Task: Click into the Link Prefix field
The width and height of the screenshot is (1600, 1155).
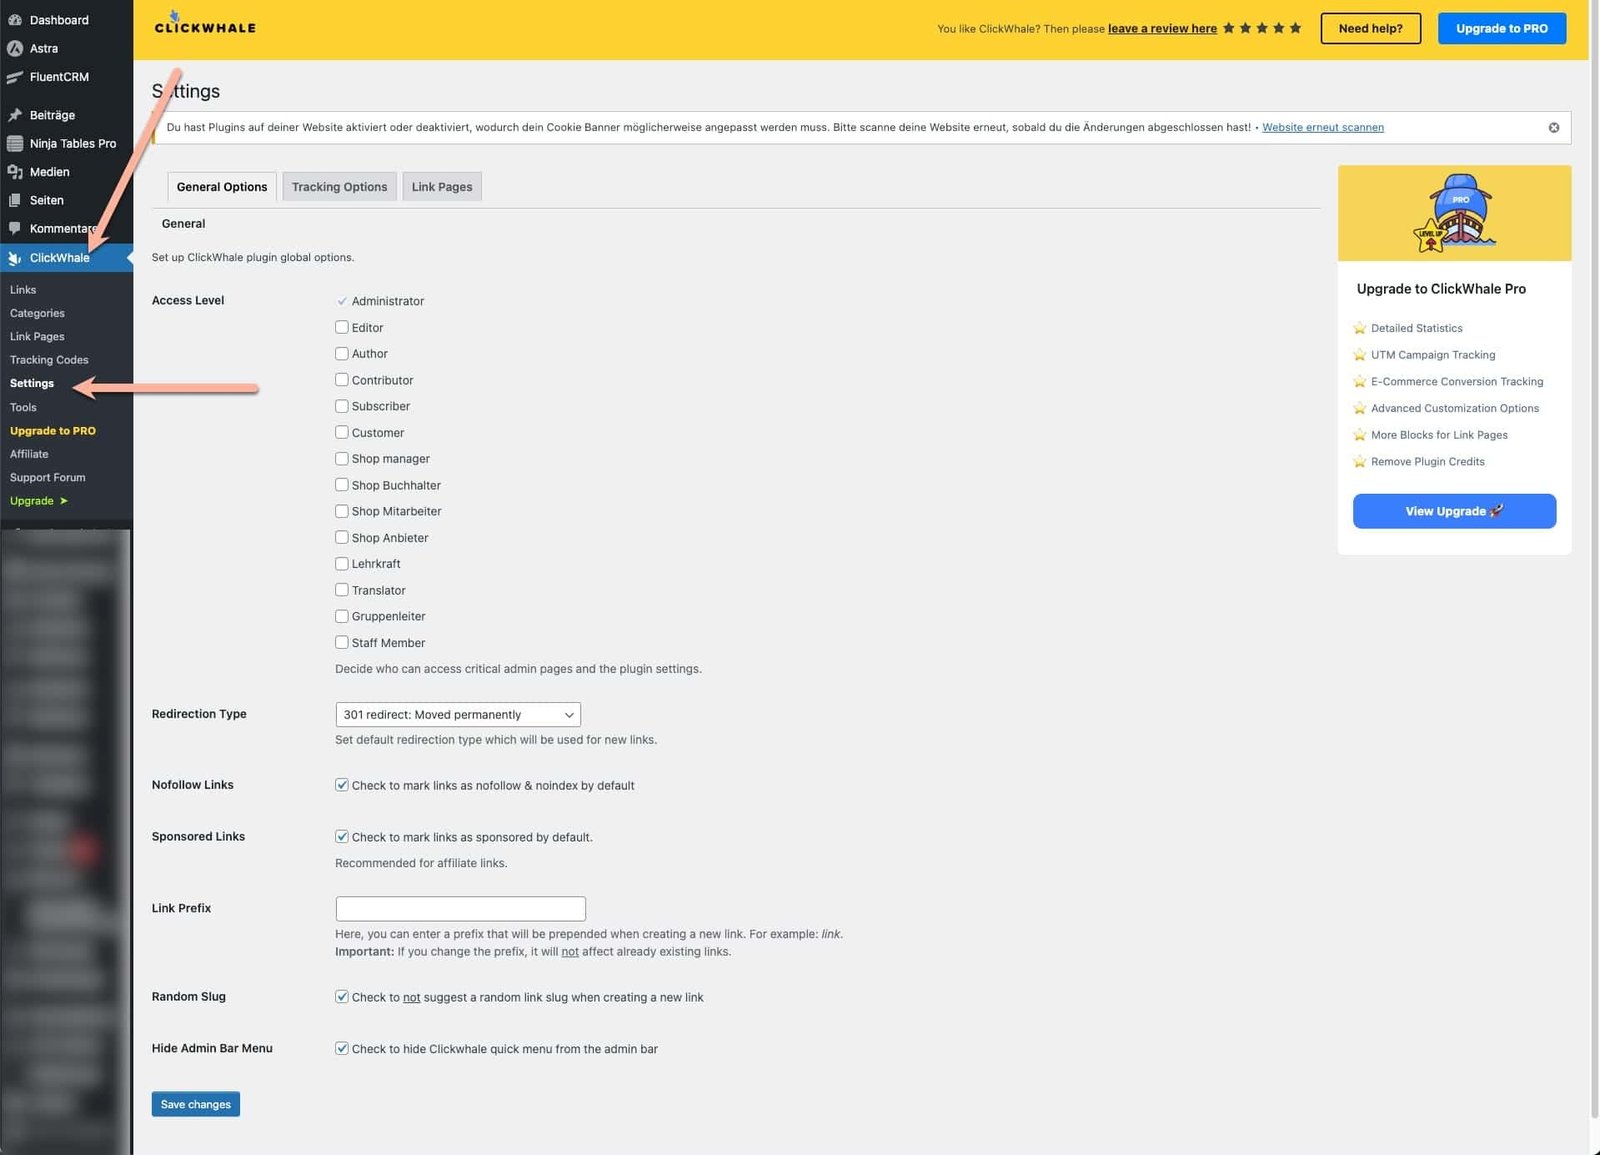Action: [x=460, y=908]
